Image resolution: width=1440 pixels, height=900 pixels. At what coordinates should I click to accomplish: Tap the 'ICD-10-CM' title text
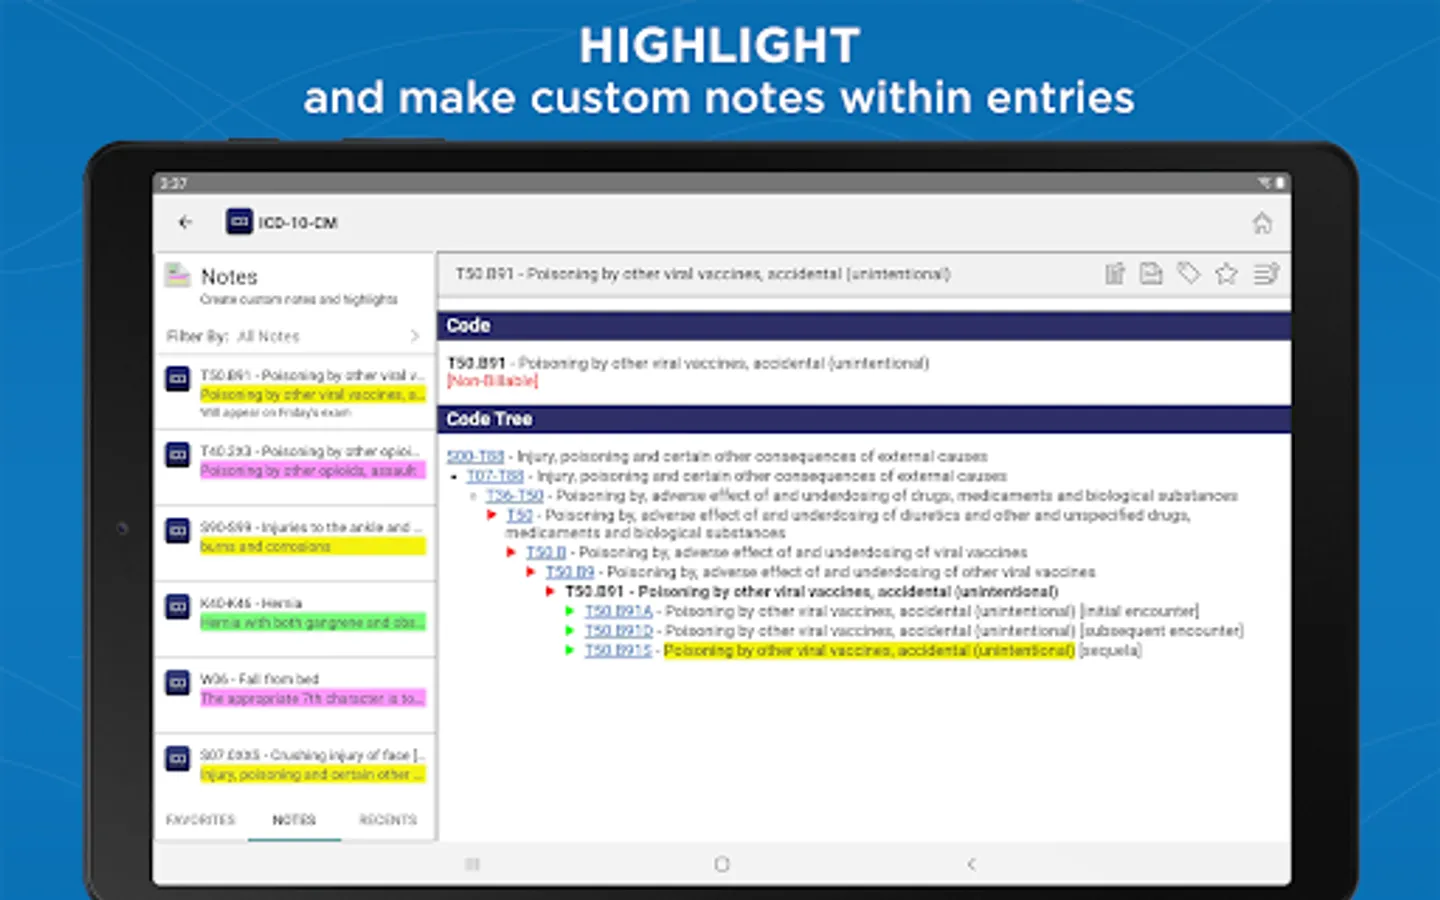click(298, 222)
